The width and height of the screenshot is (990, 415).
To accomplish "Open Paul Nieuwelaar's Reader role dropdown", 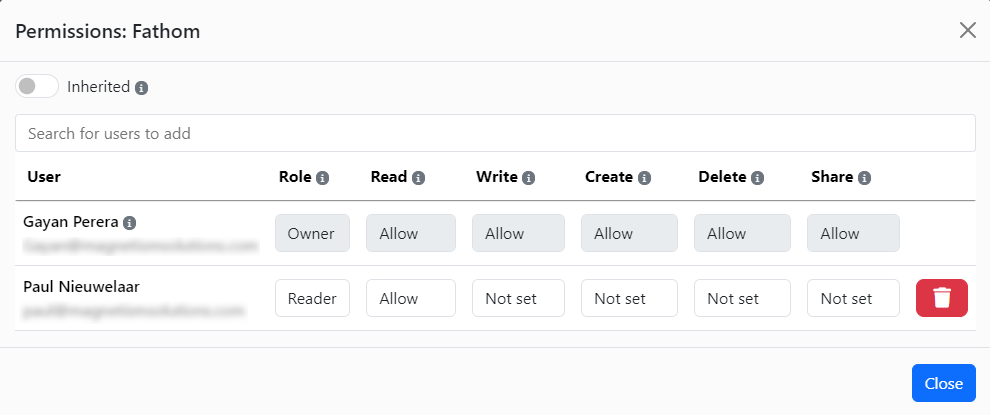I will 312,298.
